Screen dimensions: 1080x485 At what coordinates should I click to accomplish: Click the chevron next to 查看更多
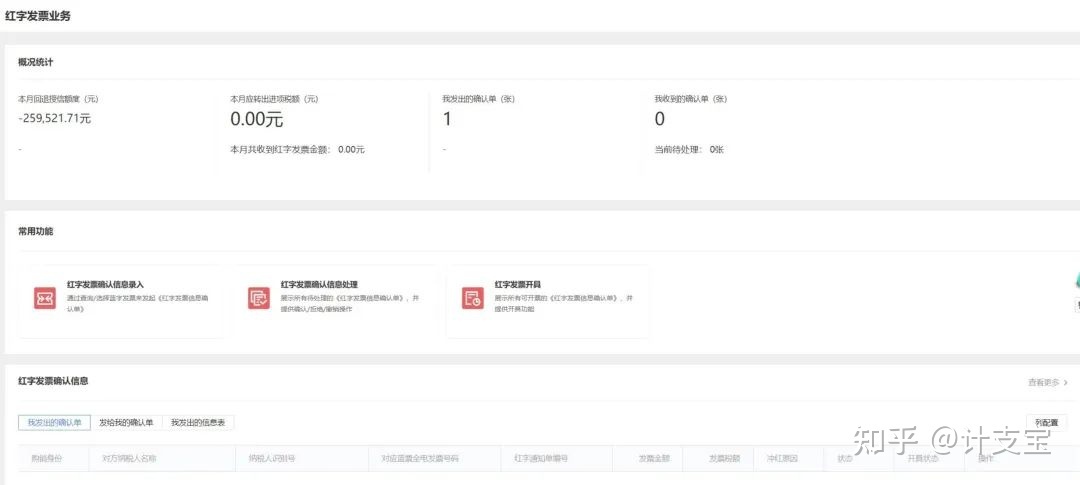tap(1066, 382)
